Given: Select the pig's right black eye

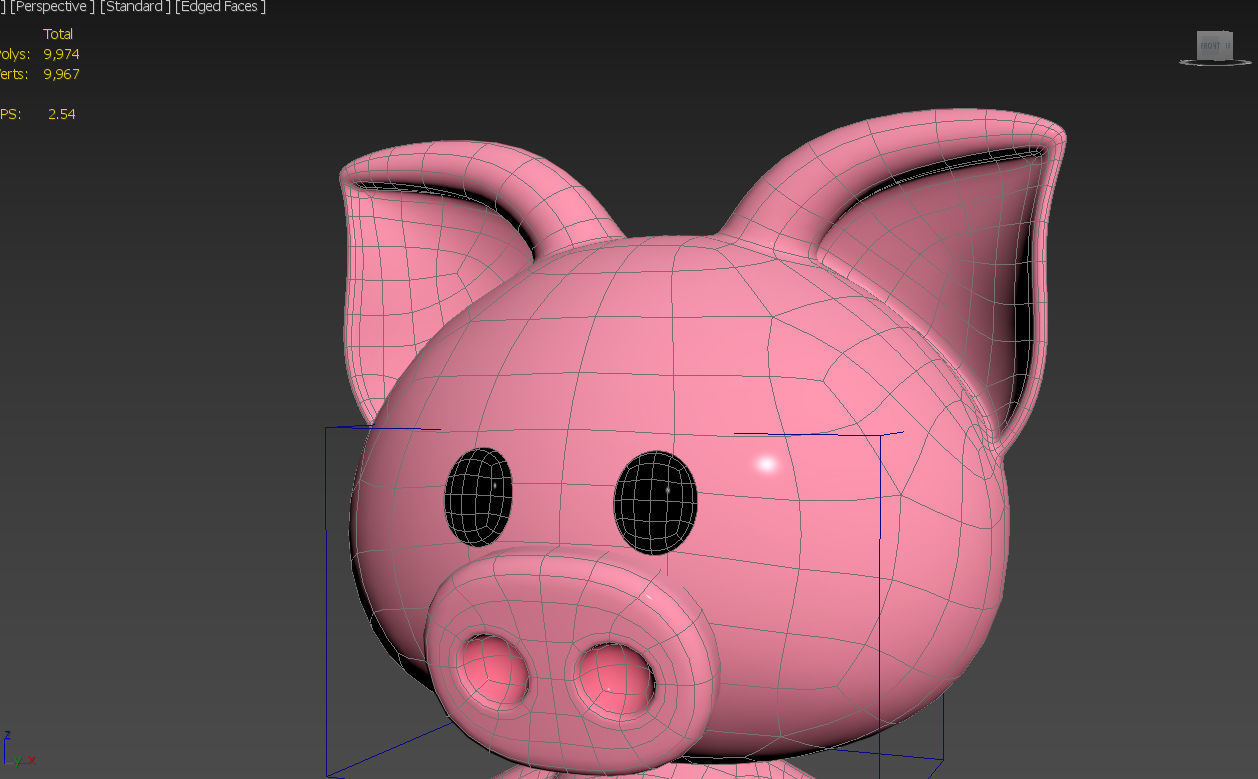Looking at the screenshot, I should [x=655, y=501].
